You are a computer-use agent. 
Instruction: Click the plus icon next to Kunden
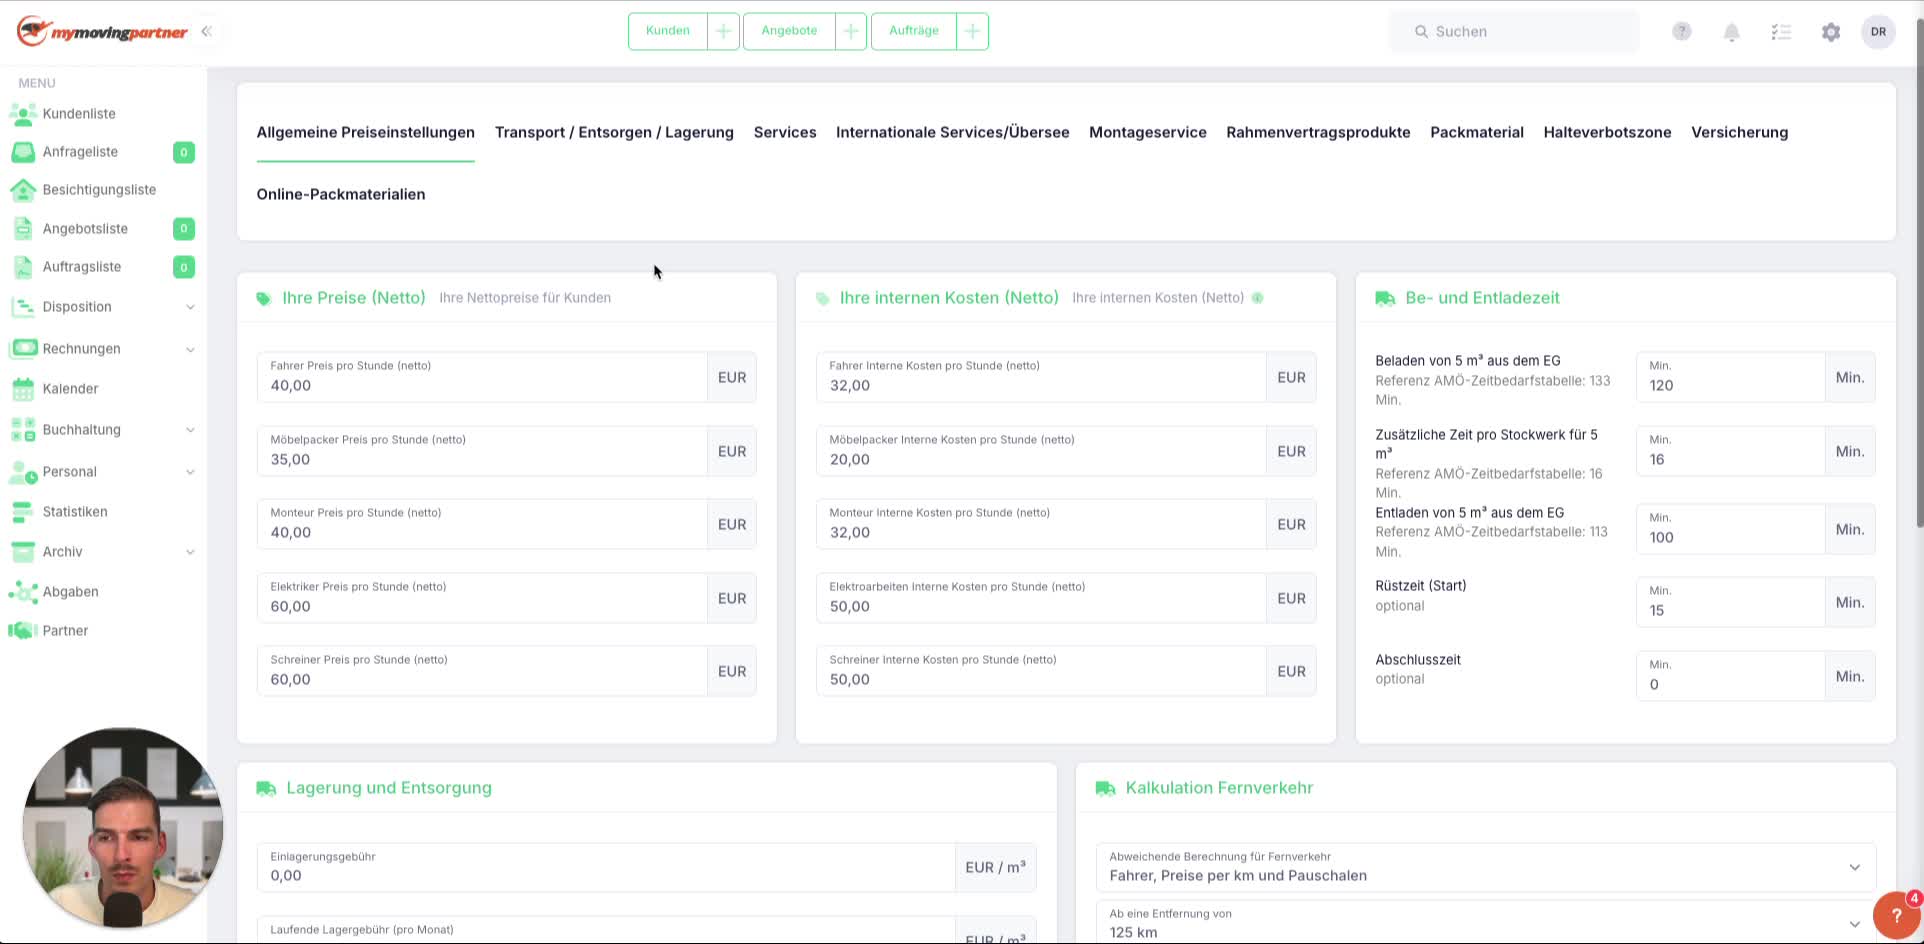coord(723,31)
